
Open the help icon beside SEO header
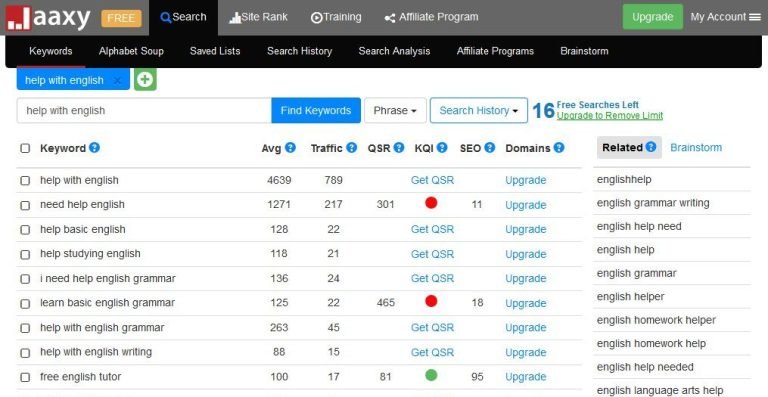(x=490, y=147)
